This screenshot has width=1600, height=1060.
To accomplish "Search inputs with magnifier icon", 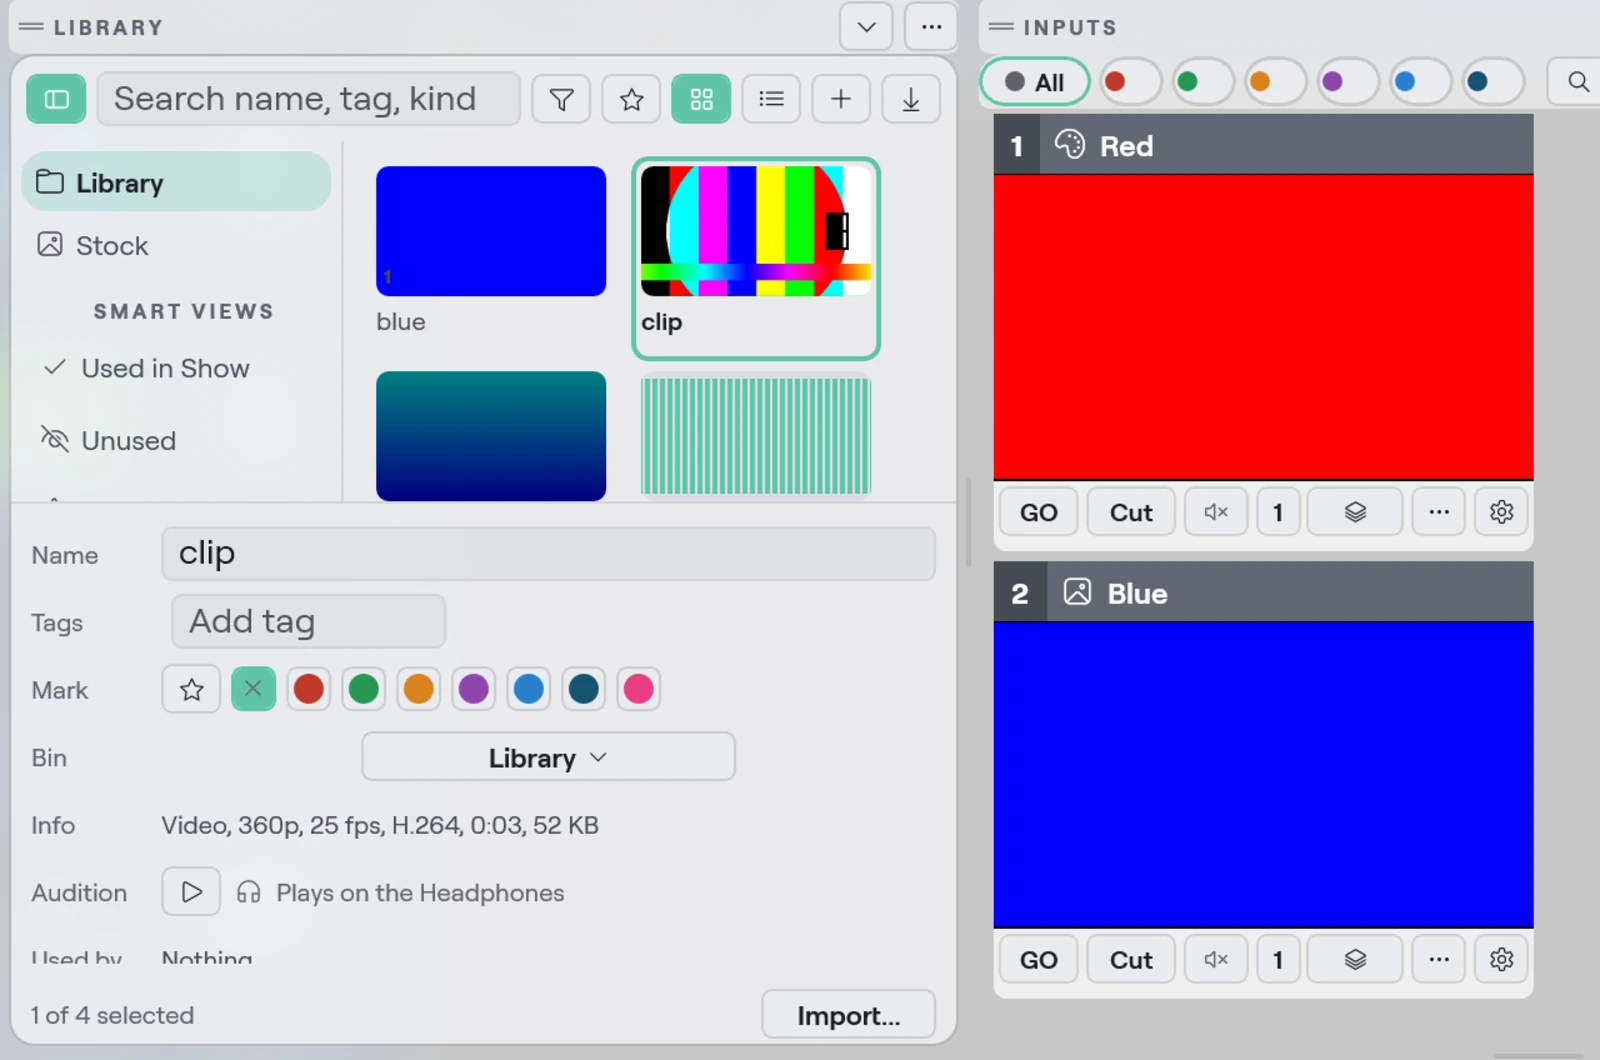I will [x=1577, y=82].
